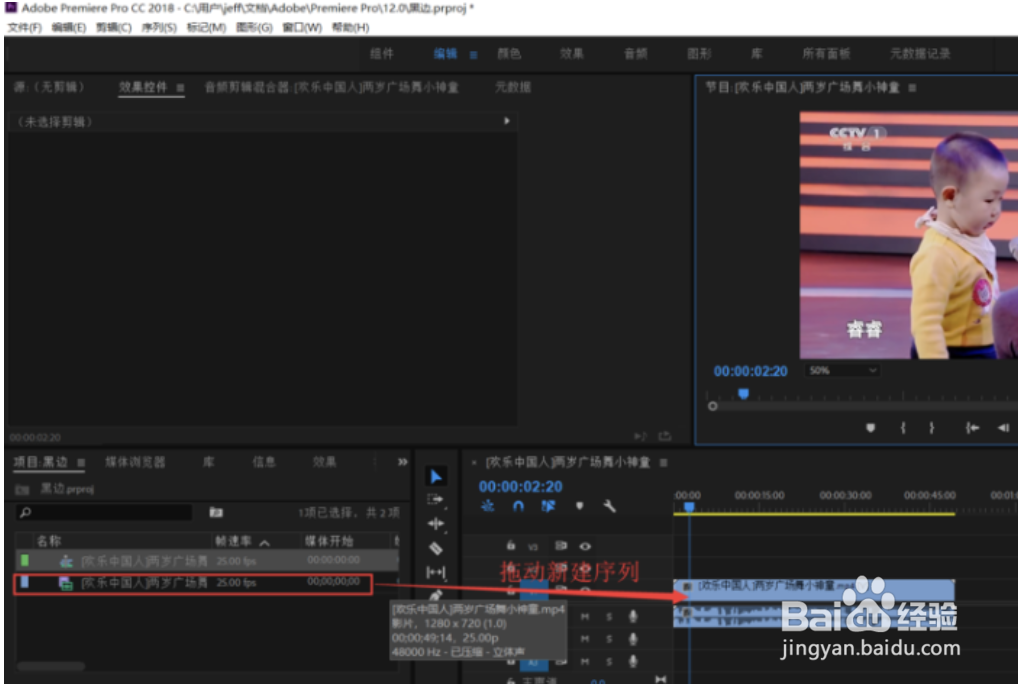Switch to 媒体浏览器 tab
The height and width of the screenshot is (684, 1018).
pyautogui.click(x=135, y=462)
